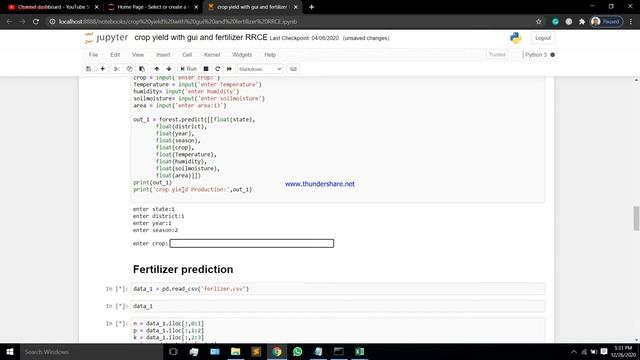
Task: Close the Channel dashboard YouTube tab
Action: (x=97, y=7)
